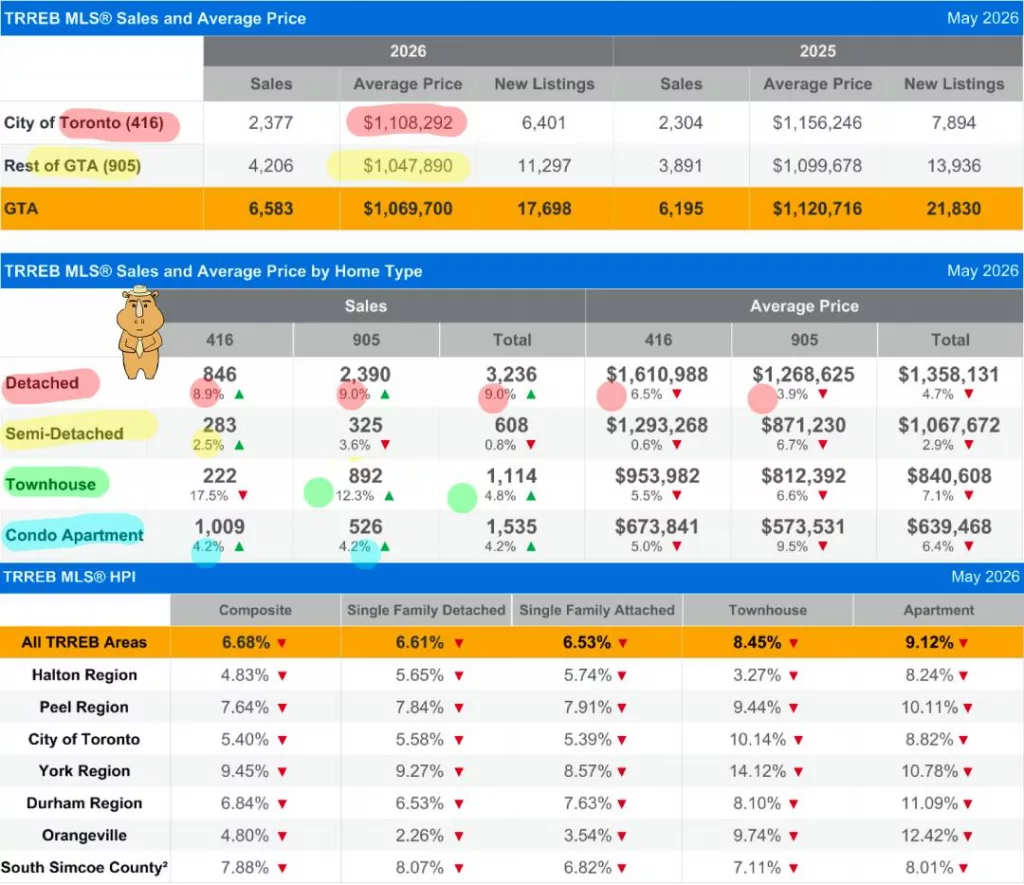Viewport: 1024px width, 885px height.
Task: Click the 2,304 sales value for 2025
Action: click(680, 123)
